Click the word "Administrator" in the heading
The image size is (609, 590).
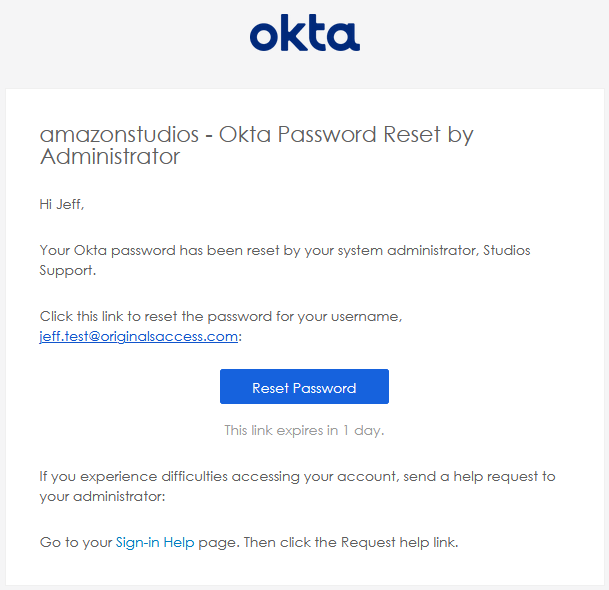click(x=110, y=157)
